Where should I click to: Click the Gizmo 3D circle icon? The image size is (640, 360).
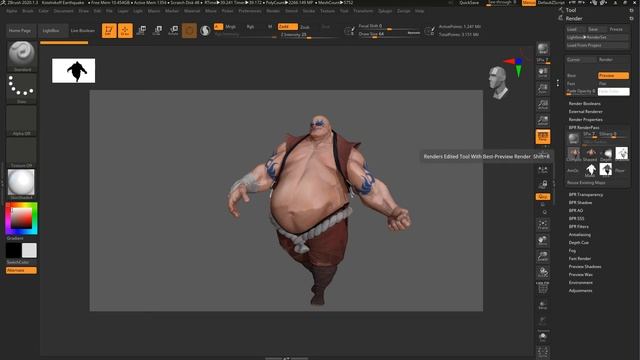pos(189,31)
